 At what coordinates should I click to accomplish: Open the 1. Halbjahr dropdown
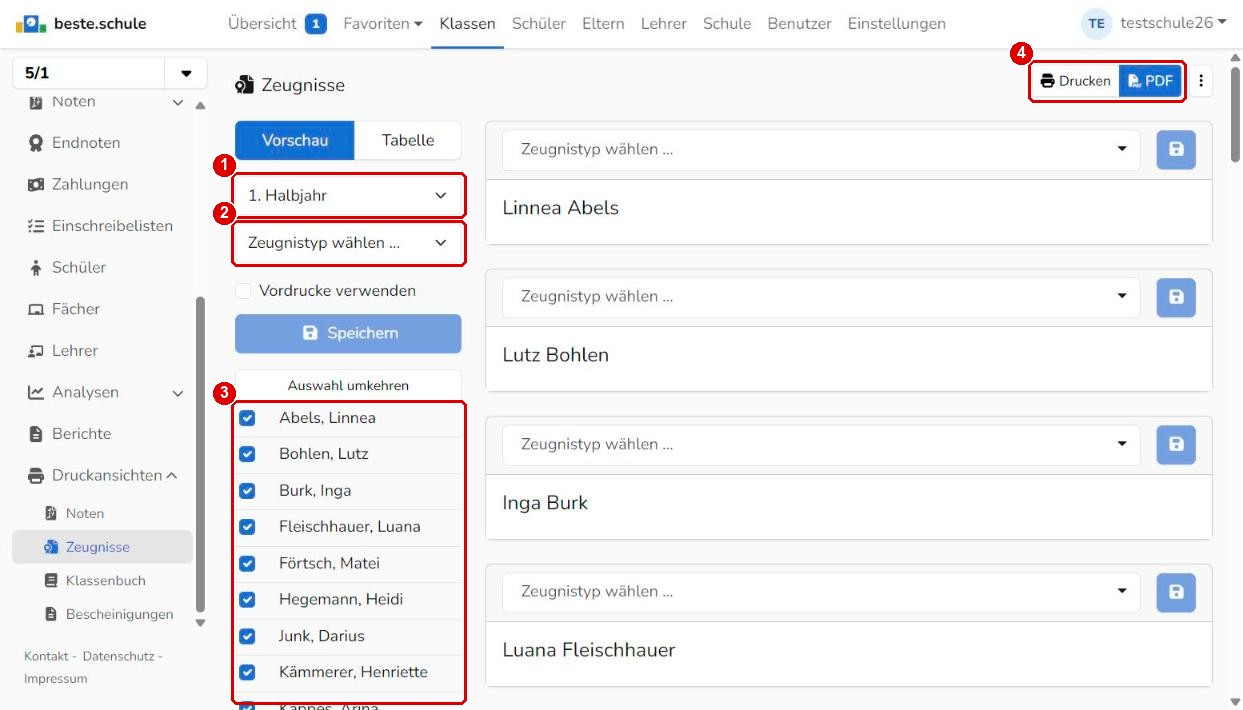pyautogui.click(x=348, y=196)
